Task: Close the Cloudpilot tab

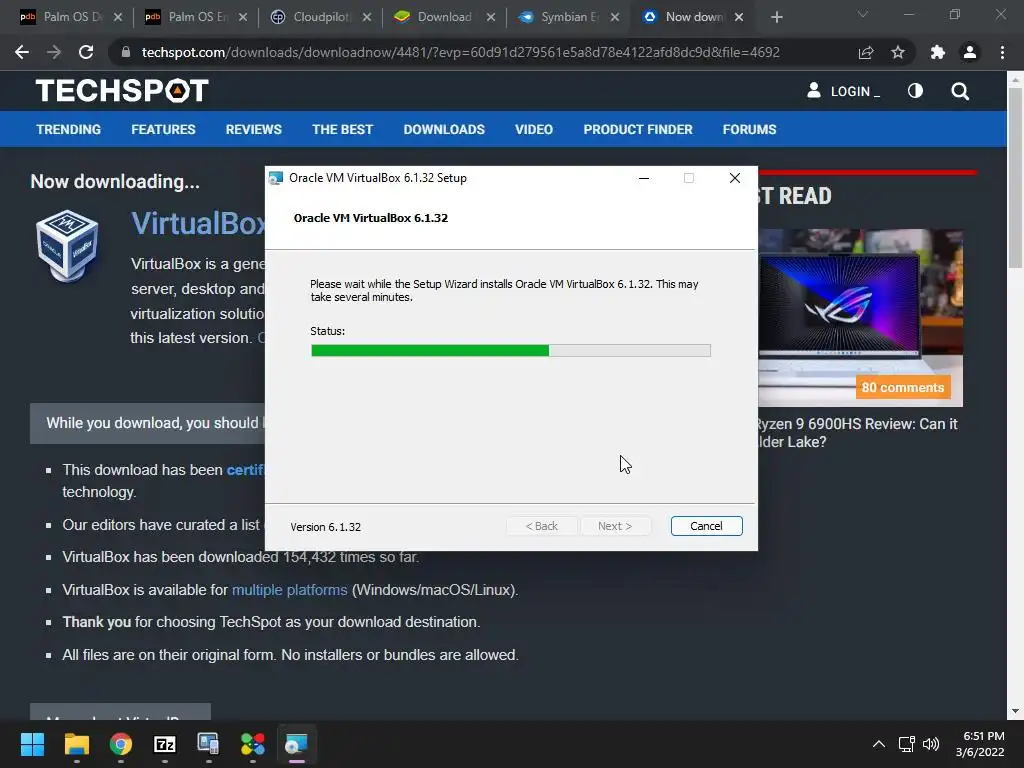Action: pos(367,17)
